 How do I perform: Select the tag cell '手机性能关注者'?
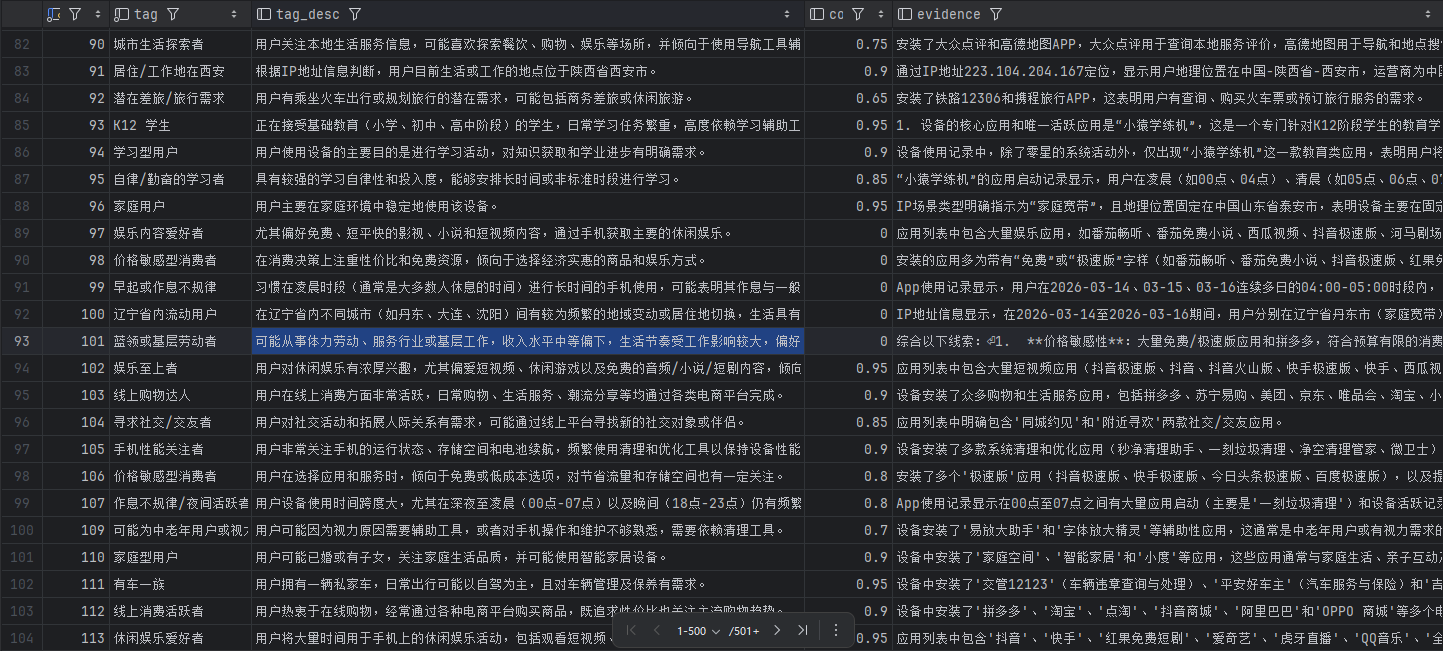tap(180, 449)
